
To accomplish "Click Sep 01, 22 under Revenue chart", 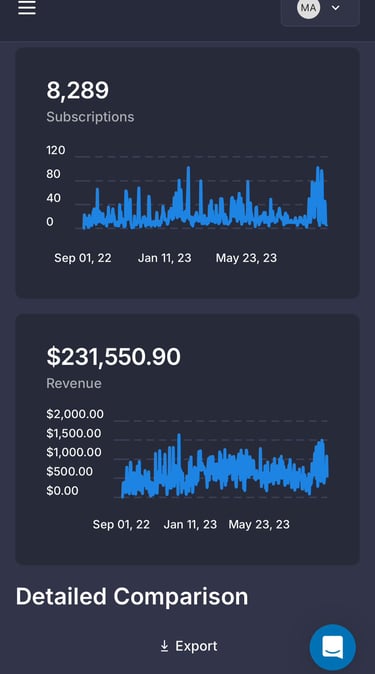I will 121,524.
